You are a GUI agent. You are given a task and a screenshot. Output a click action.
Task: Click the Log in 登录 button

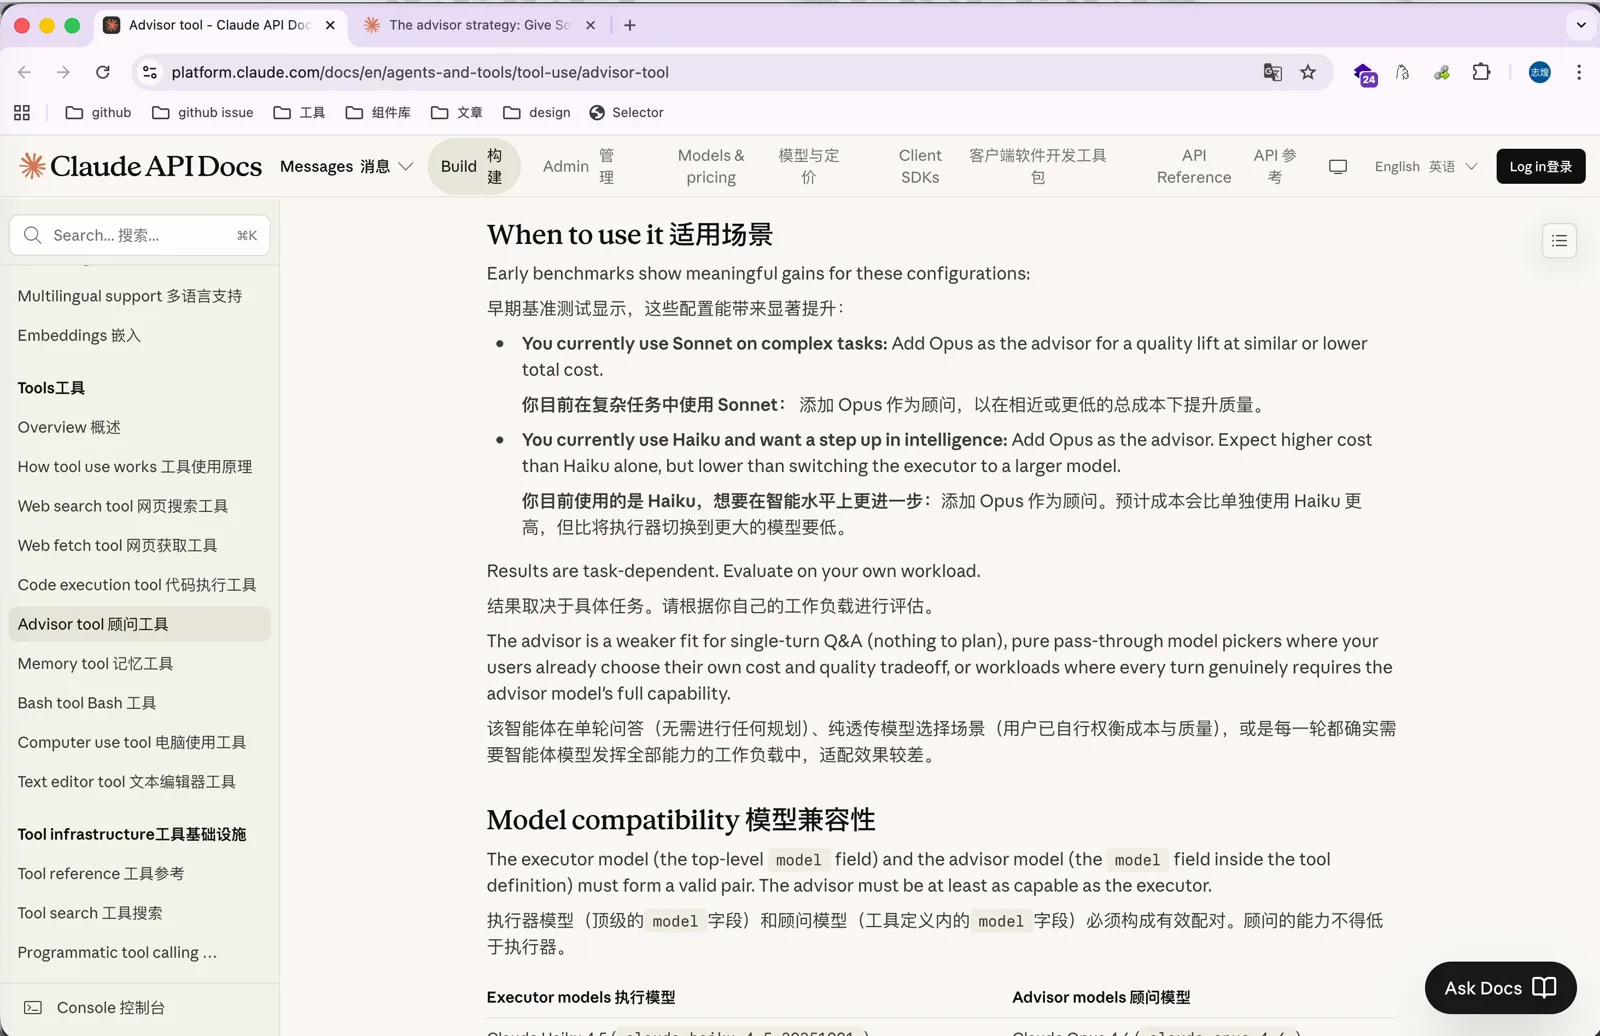click(1541, 166)
